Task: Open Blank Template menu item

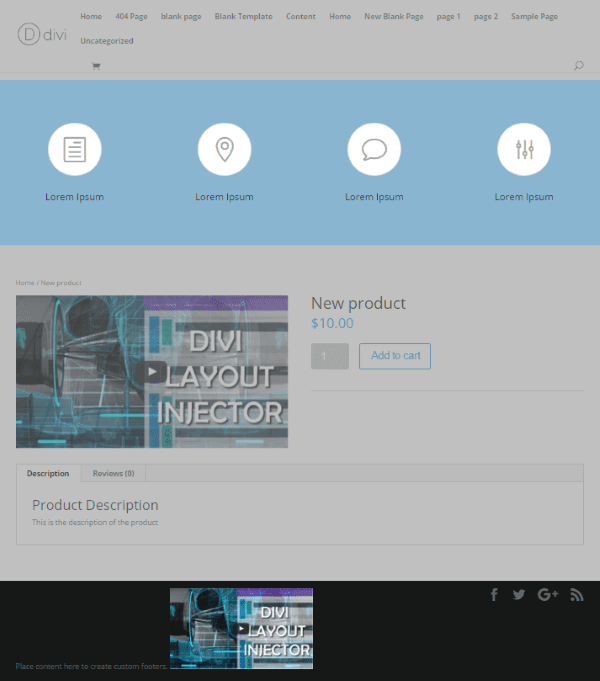Action: pos(244,17)
